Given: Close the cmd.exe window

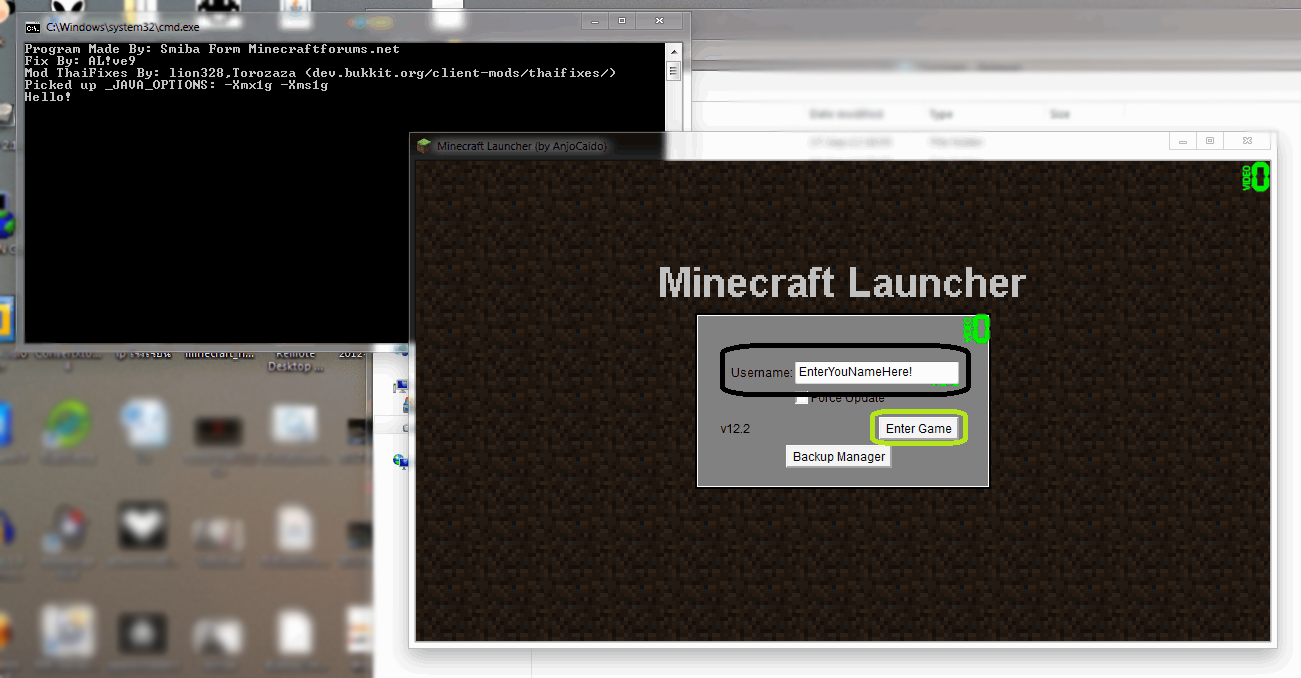Looking at the screenshot, I should coord(658,21).
